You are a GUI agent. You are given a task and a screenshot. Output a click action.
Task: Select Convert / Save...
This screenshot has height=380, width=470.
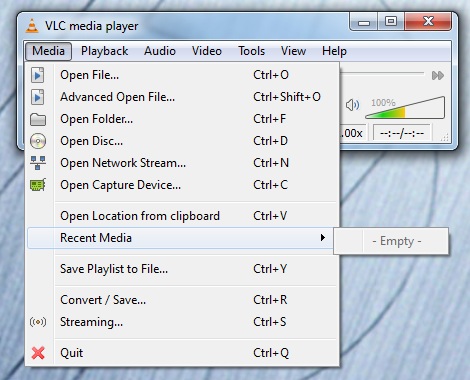182,300
